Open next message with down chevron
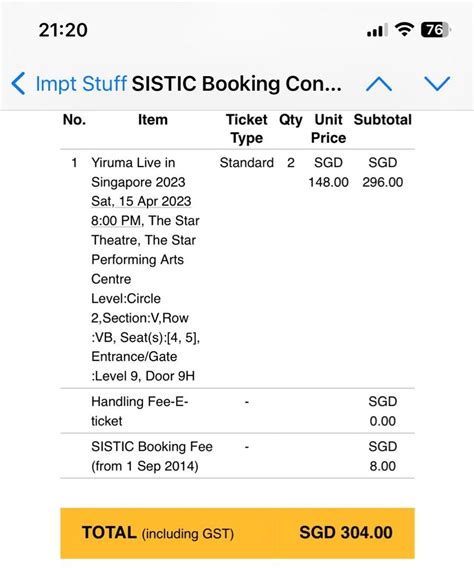 [437, 84]
